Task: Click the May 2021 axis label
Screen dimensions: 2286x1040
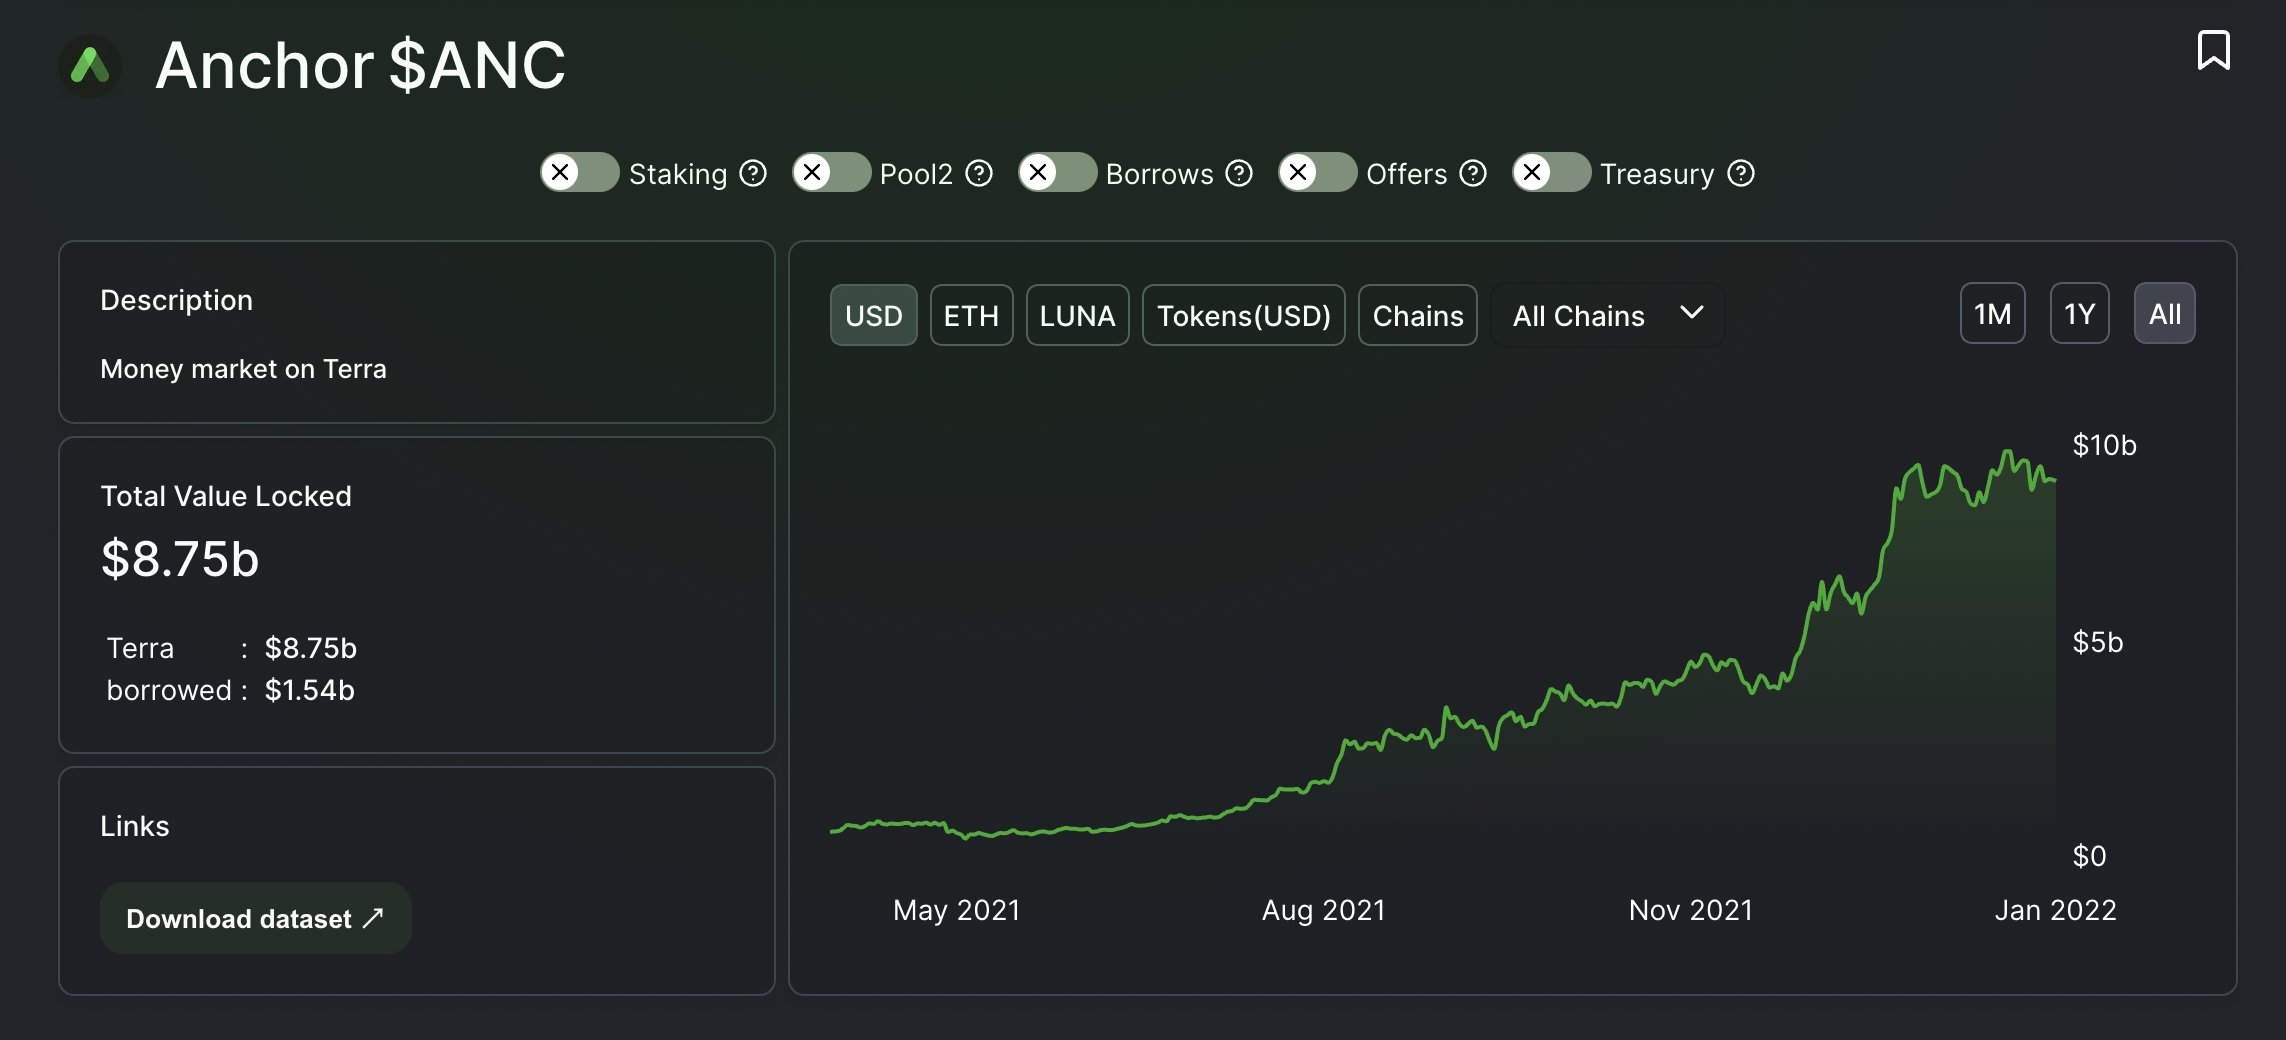Action: (957, 910)
